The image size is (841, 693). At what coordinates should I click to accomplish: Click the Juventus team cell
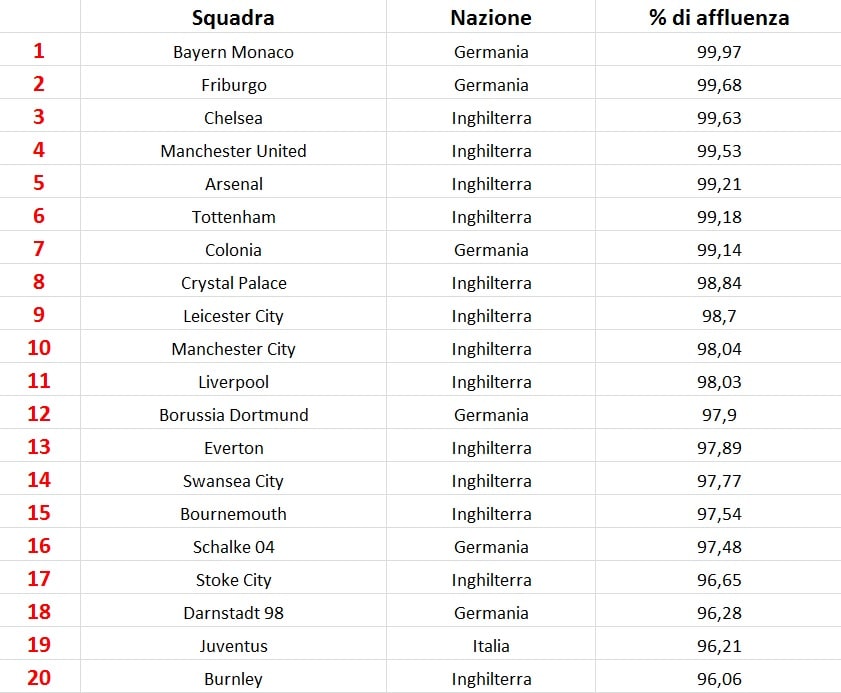[x=233, y=646]
